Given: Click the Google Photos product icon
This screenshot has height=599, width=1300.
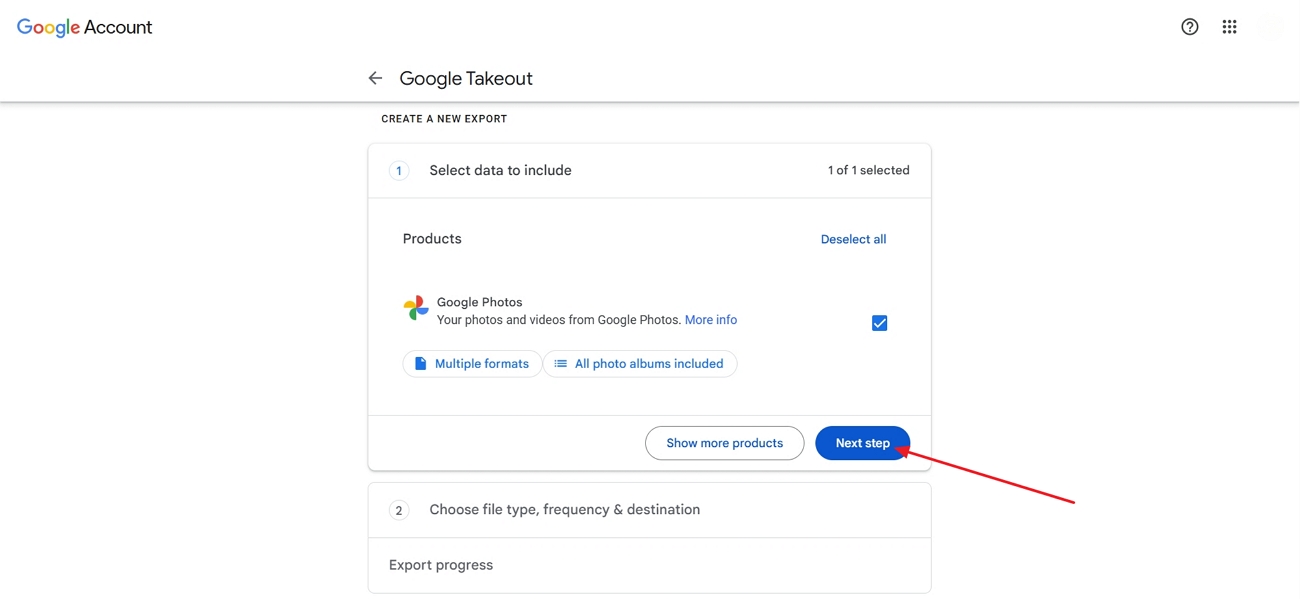Looking at the screenshot, I should [415, 308].
